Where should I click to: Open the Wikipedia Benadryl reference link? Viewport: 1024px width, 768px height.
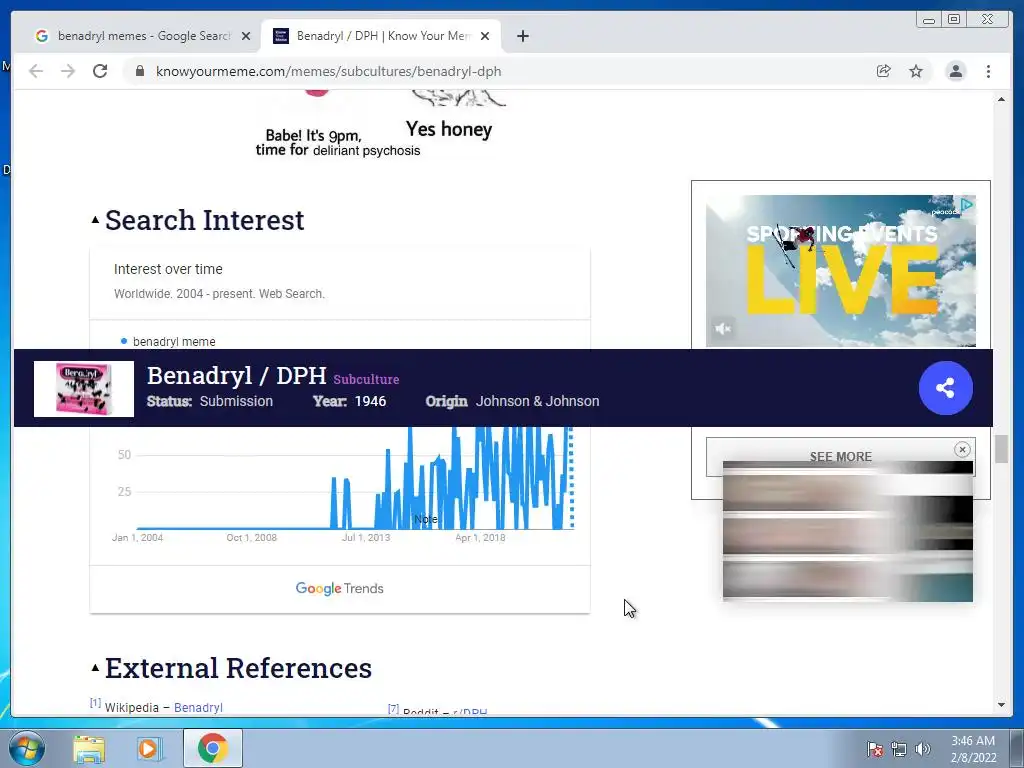pyautogui.click(x=198, y=707)
